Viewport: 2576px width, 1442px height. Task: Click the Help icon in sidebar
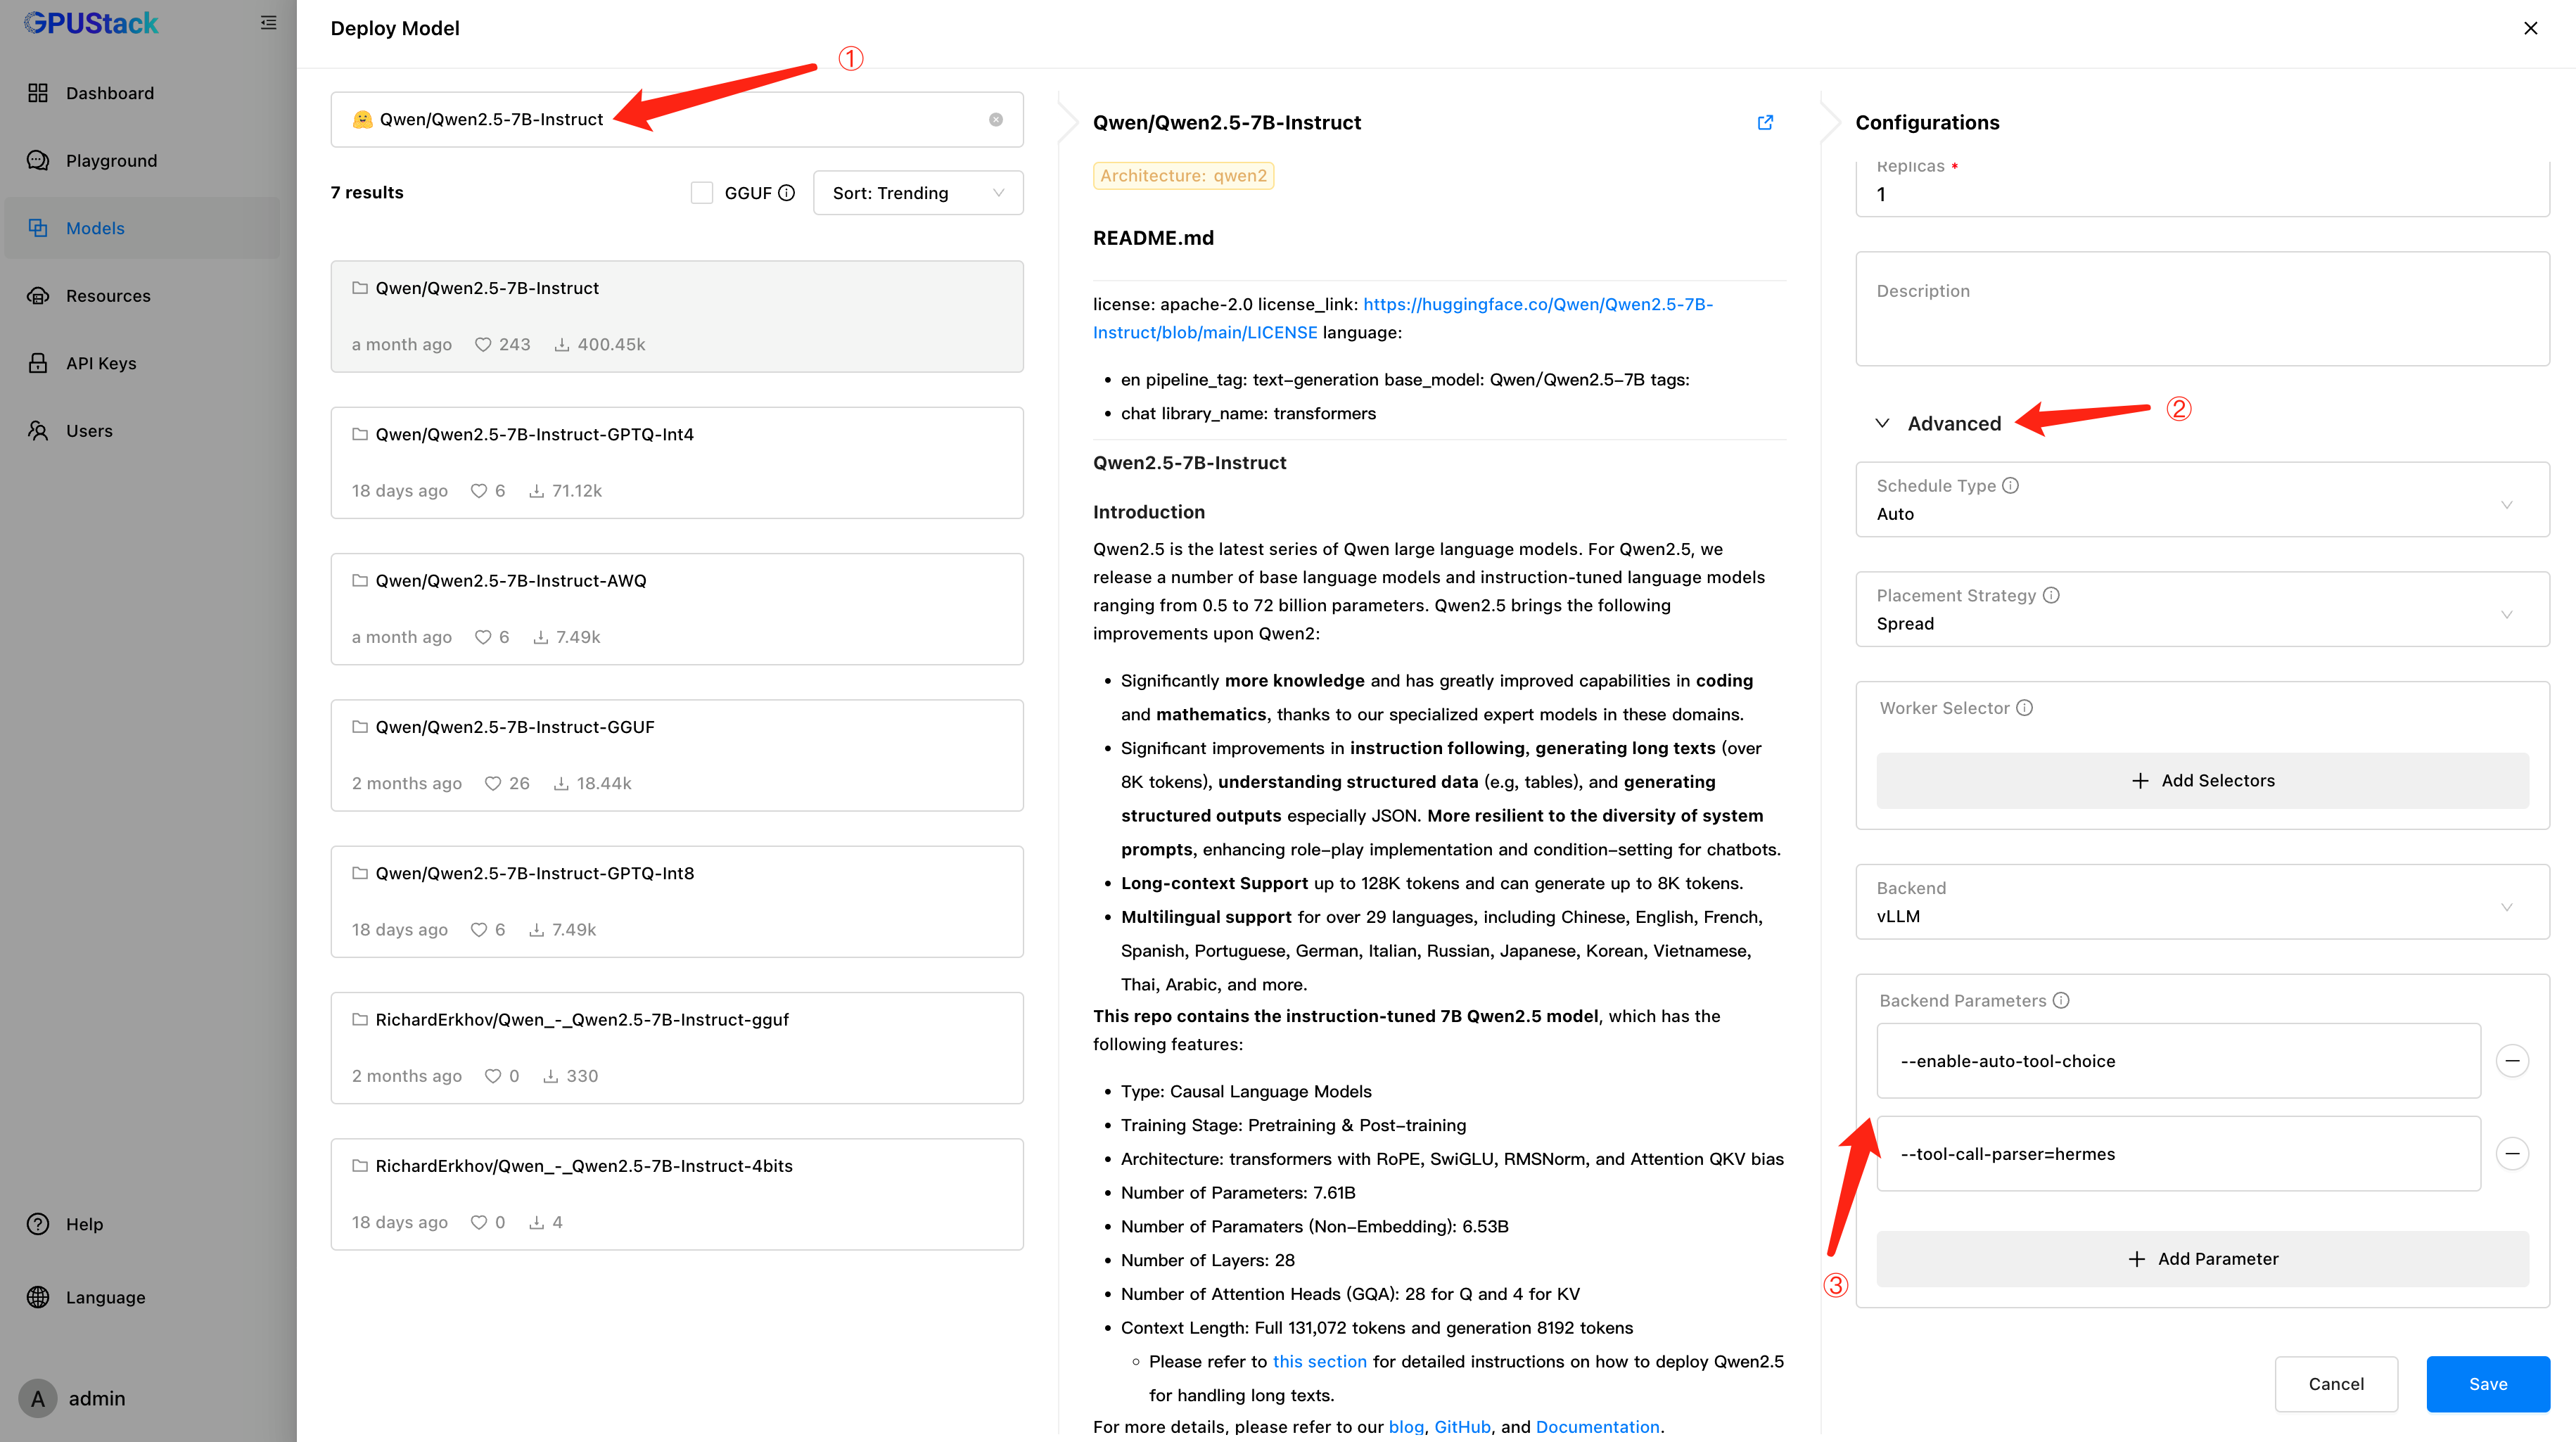[38, 1224]
